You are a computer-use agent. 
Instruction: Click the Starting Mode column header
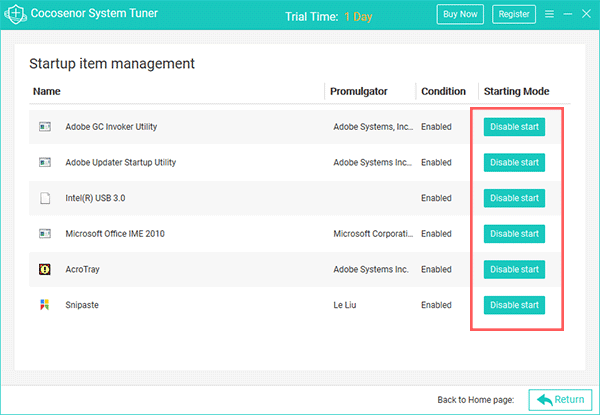pos(516,91)
